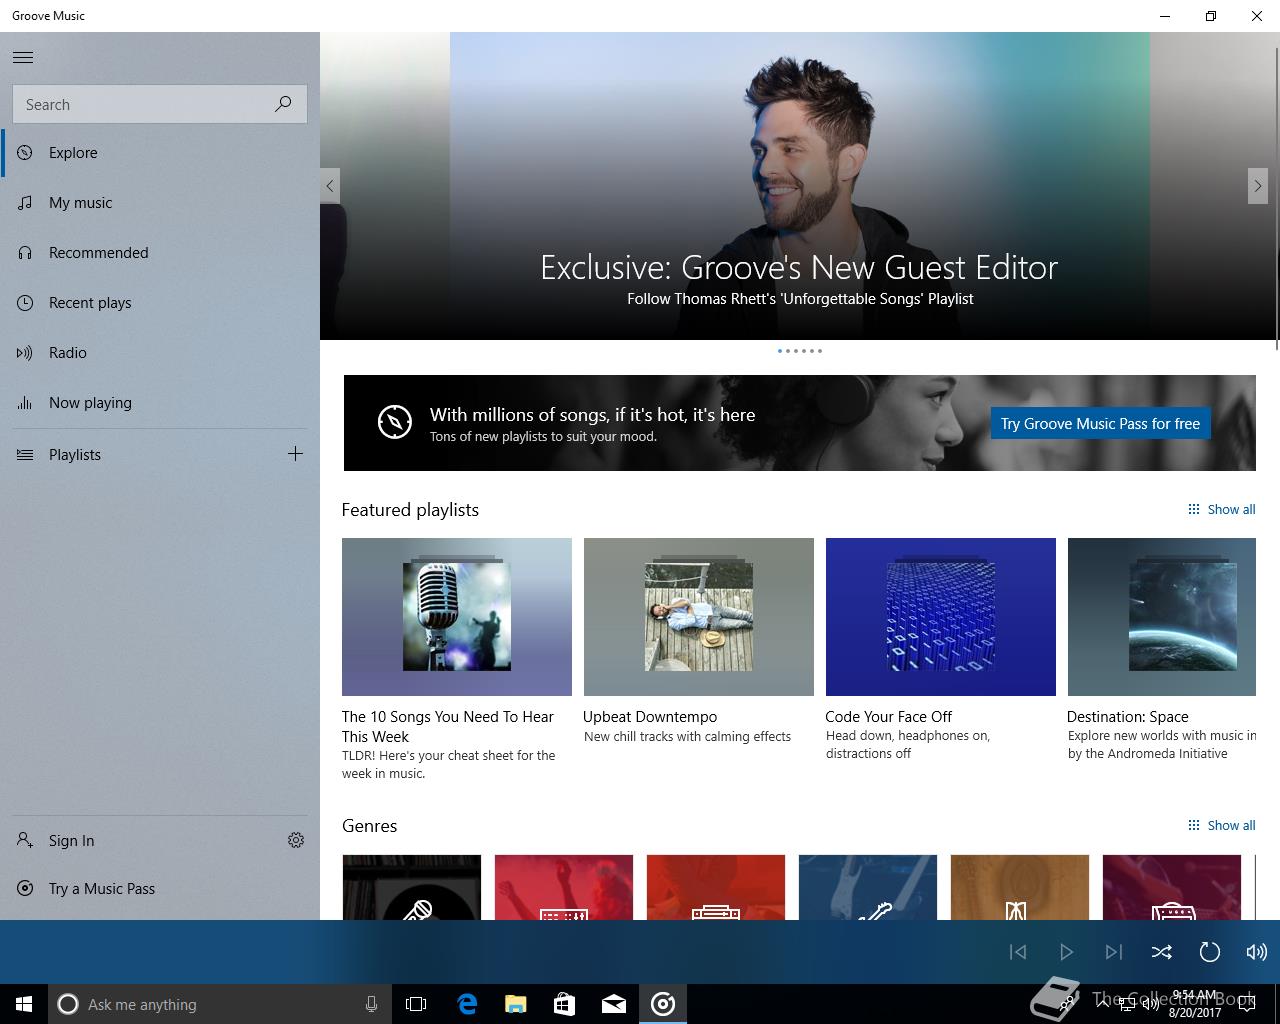The image size is (1280, 1024).
Task: Open File Explorer from the taskbar
Action: click(516, 1004)
